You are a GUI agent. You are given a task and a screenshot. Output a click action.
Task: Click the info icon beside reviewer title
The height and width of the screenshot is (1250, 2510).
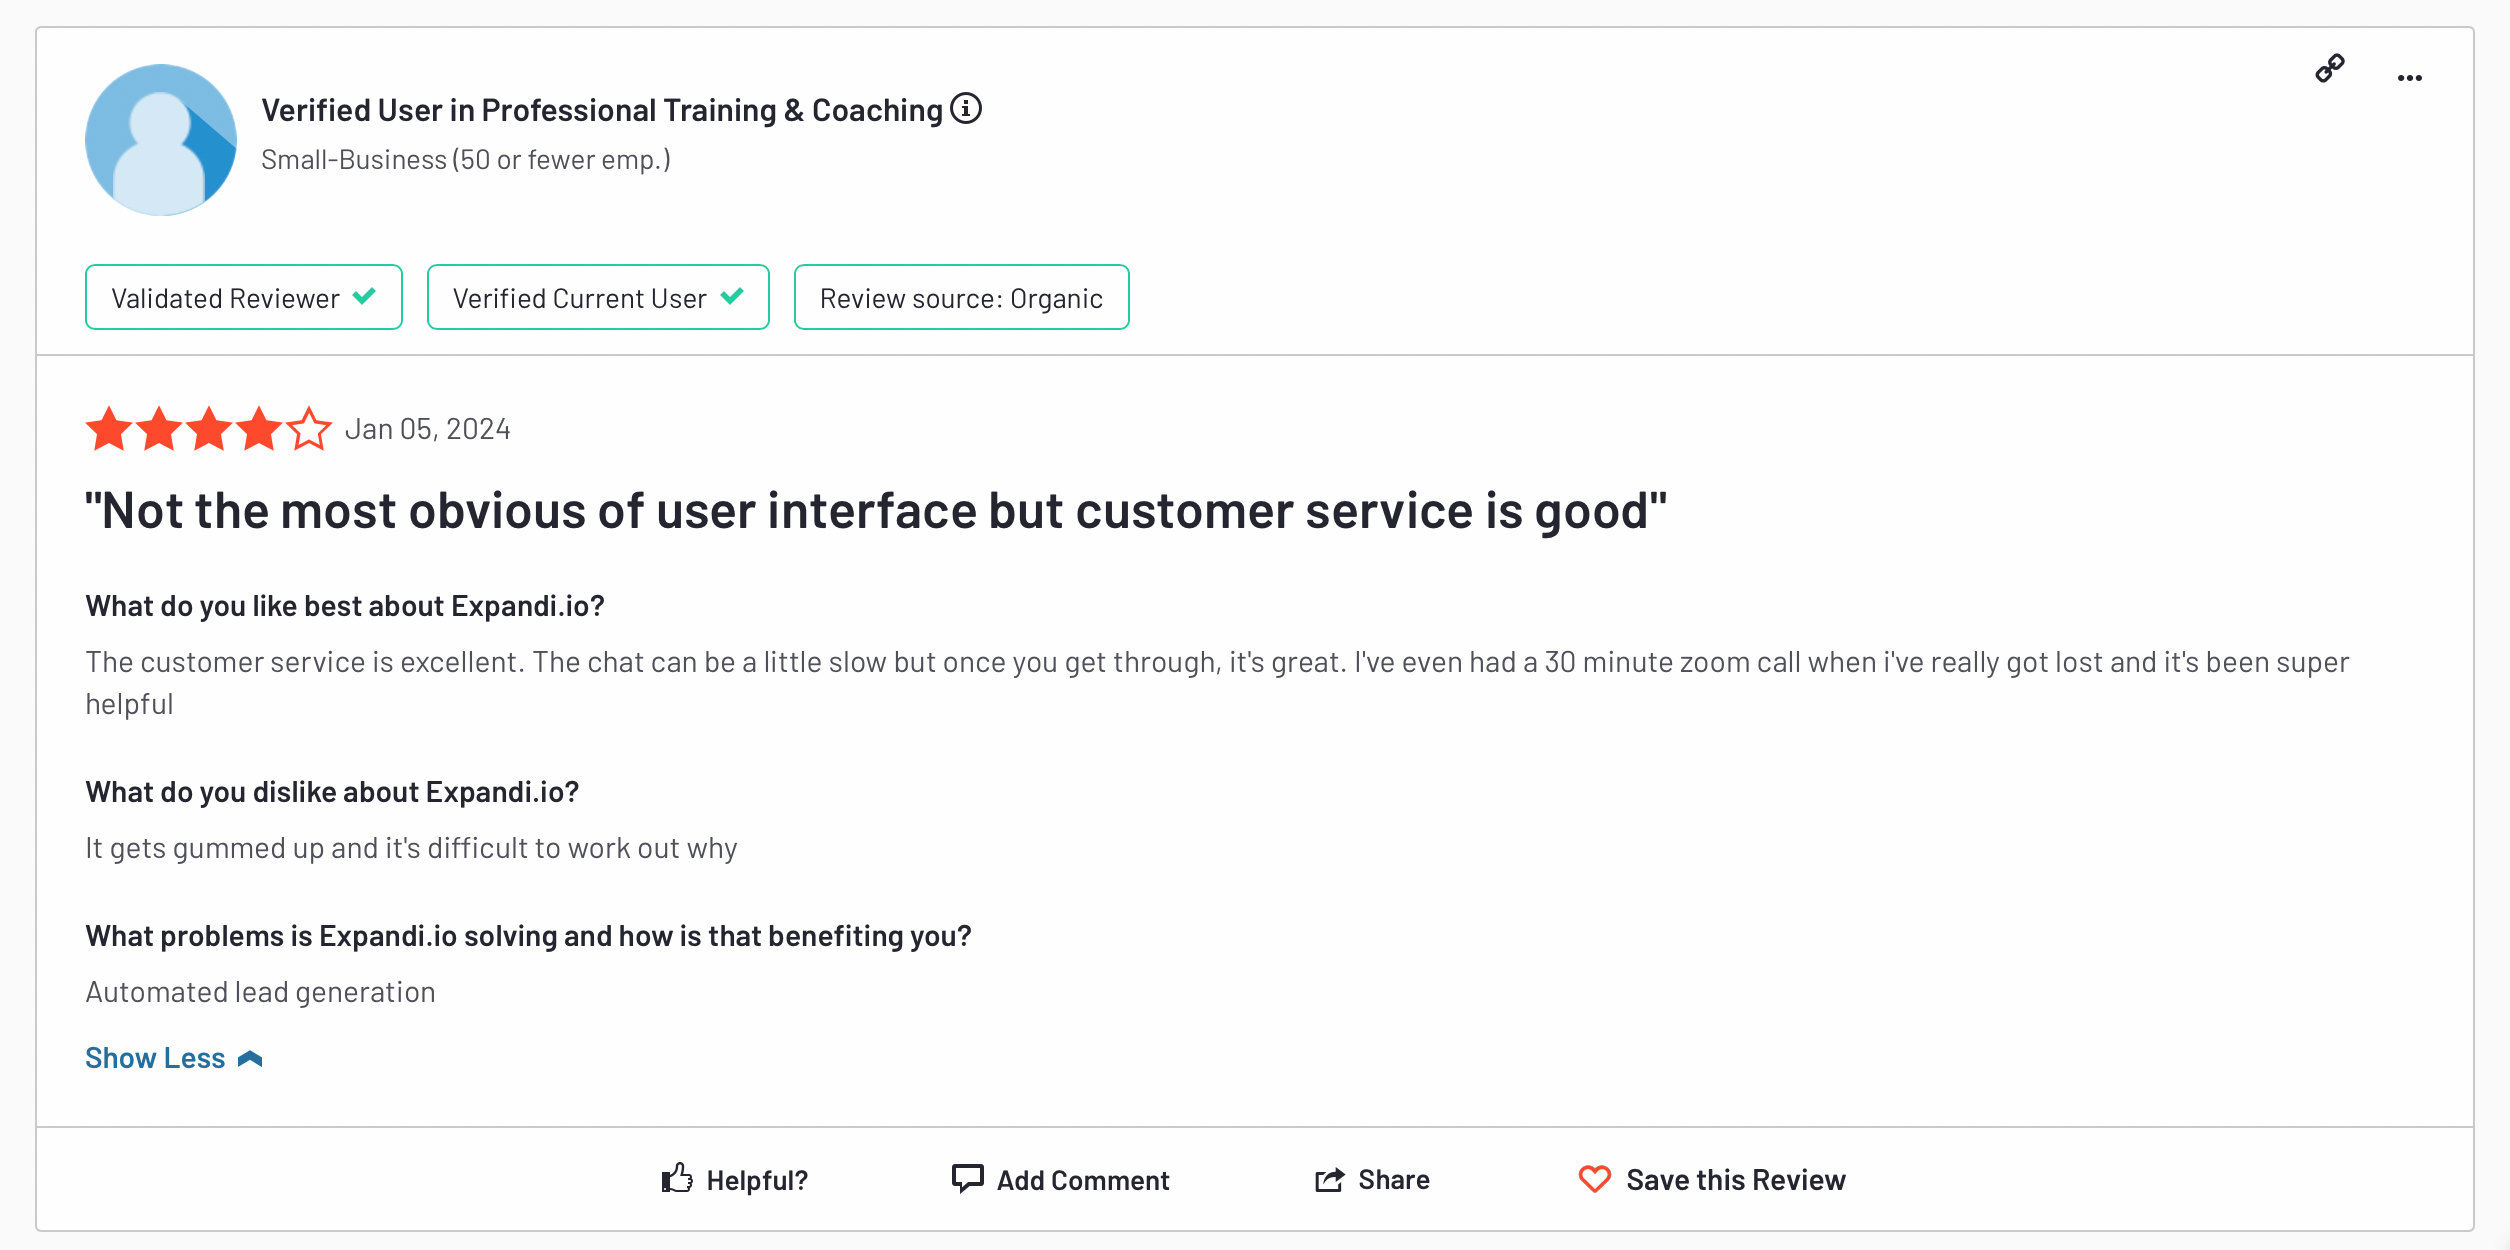(x=966, y=108)
